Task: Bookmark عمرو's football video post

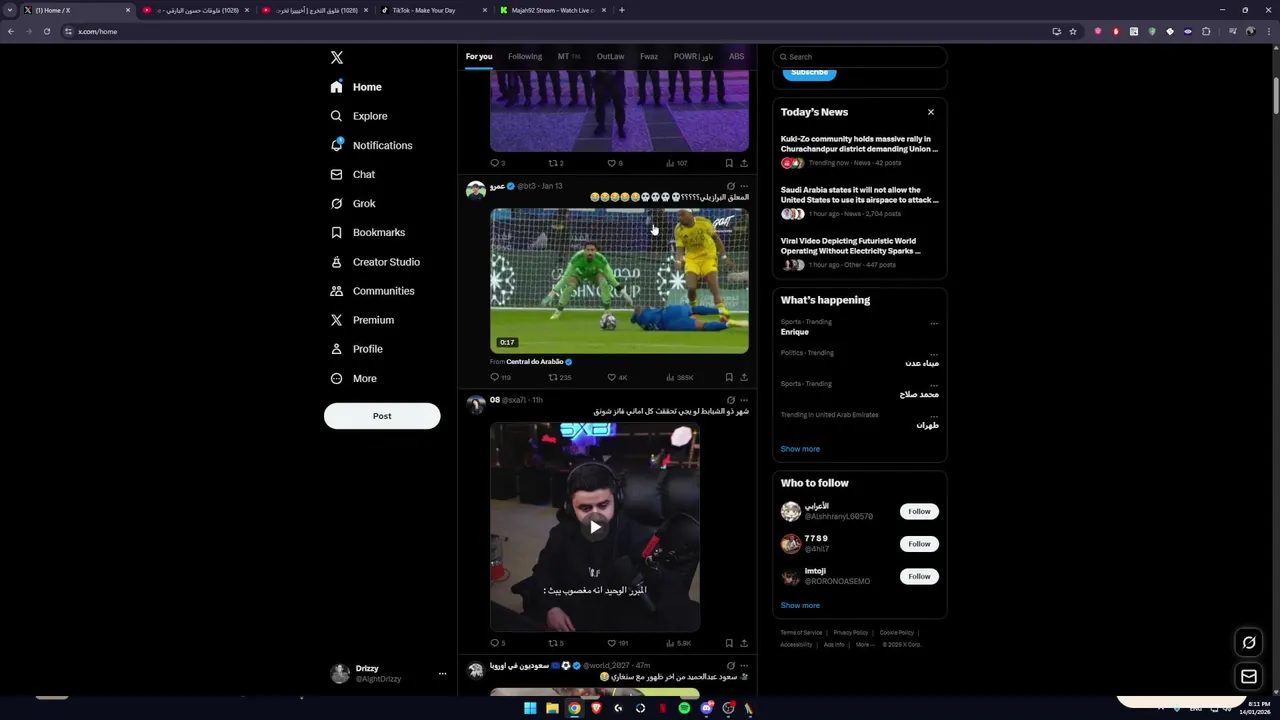Action: (x=729, y=377)
